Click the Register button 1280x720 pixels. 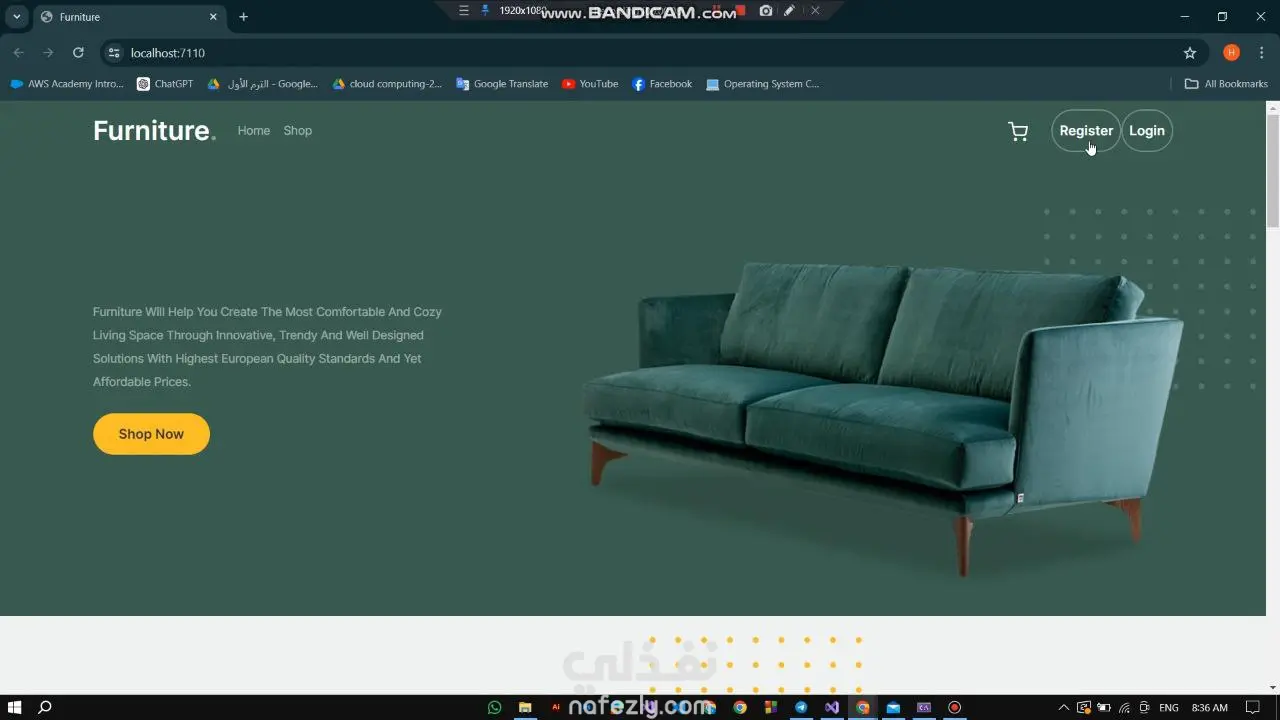click(1085, 131)
